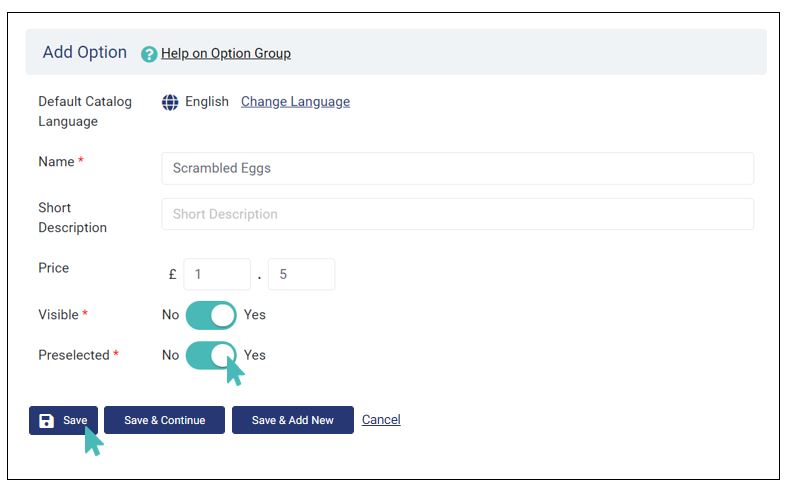789x493 pixels.
Task: Click the 'Price' field label
Action: click(53, 268)
